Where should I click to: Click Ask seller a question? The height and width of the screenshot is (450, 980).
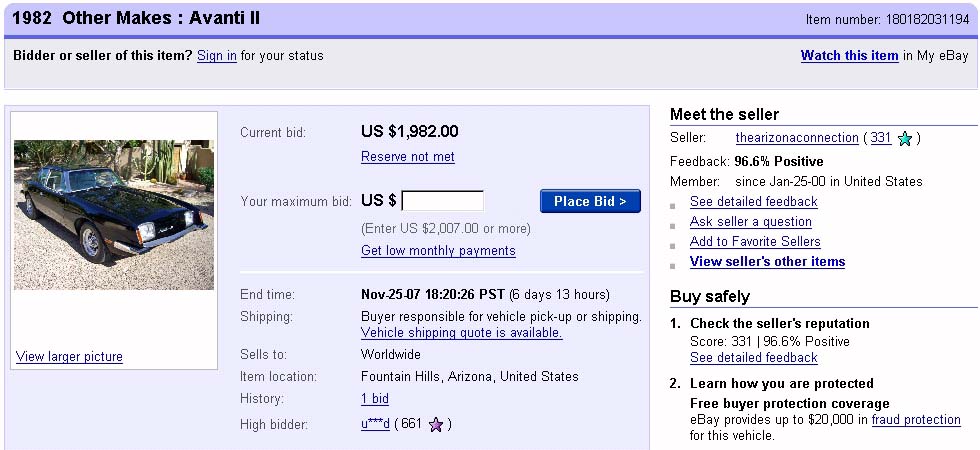point(750,222)
